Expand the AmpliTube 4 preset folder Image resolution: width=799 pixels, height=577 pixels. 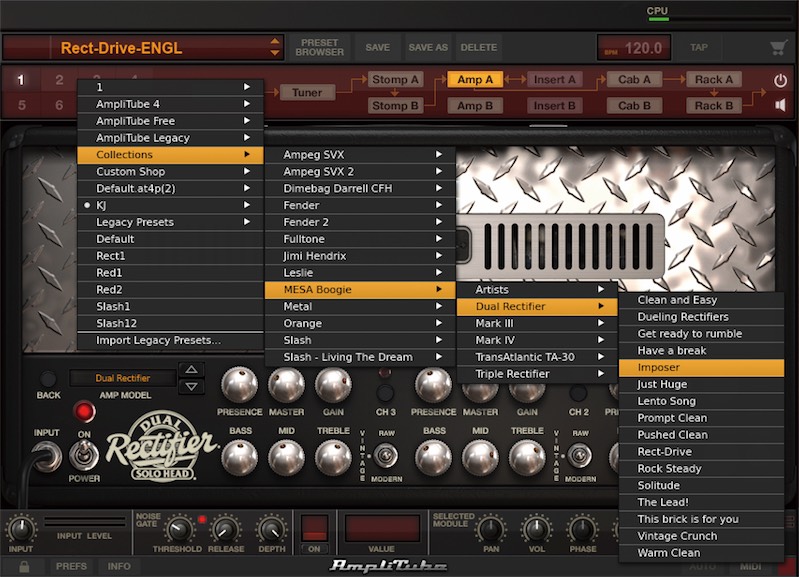pyautogui.click(x=170, y=104)
